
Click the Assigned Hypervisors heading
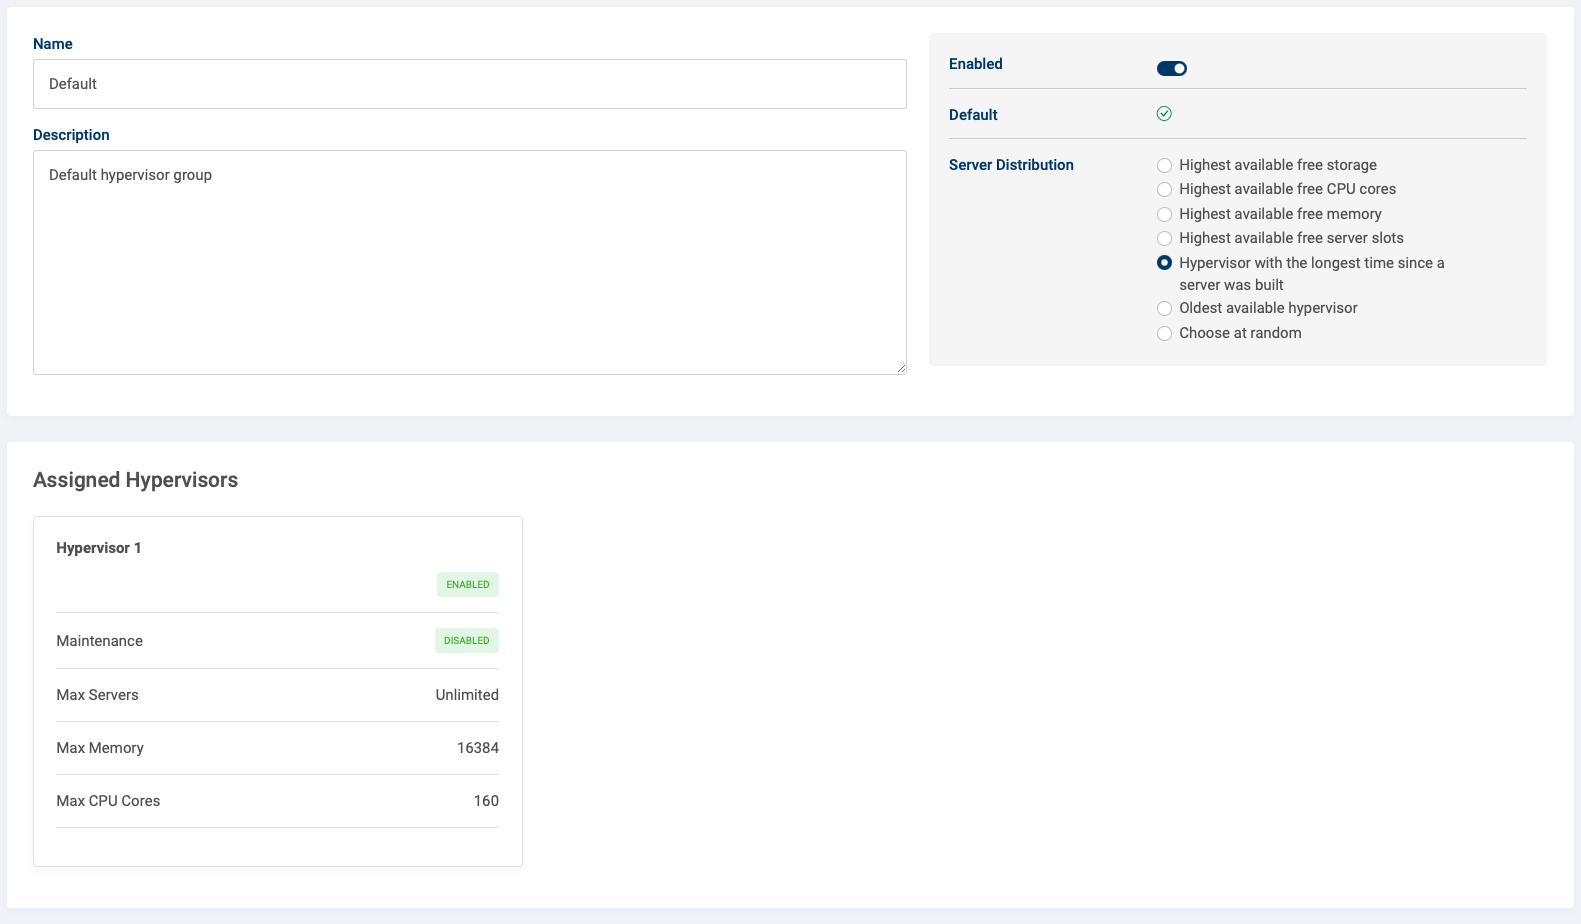pyautogui.click(x=136, y=480)
